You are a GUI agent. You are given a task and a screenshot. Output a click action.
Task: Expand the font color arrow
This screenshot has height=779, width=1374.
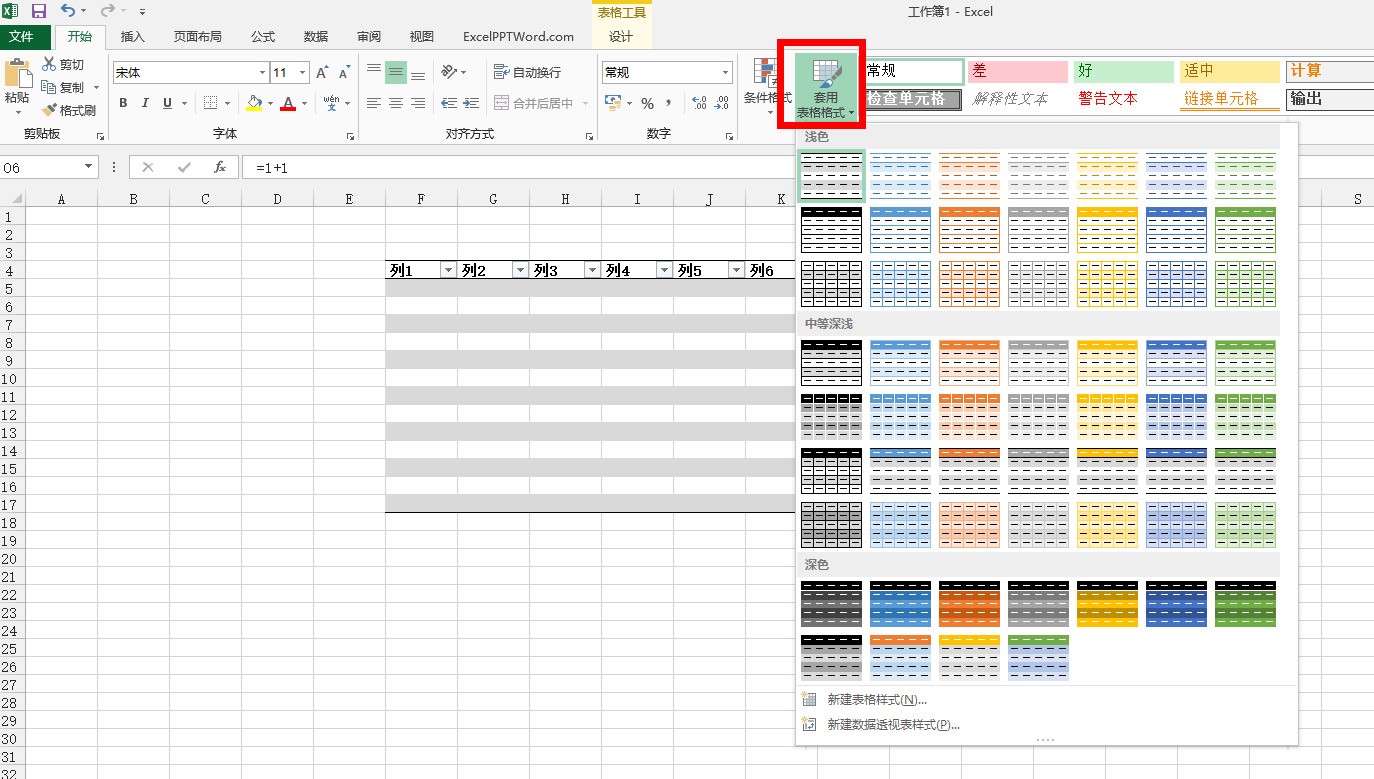point(304,103)
